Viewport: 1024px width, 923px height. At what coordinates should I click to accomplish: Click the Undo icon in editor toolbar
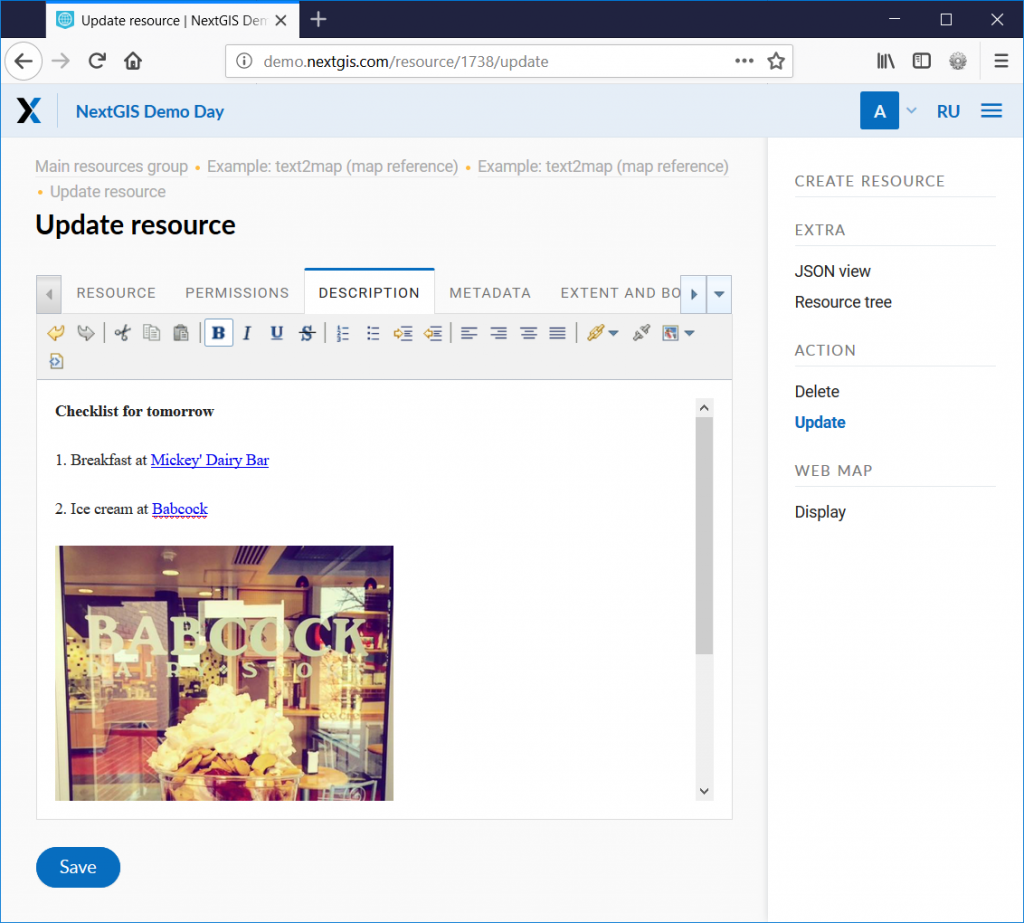(56, 333)
